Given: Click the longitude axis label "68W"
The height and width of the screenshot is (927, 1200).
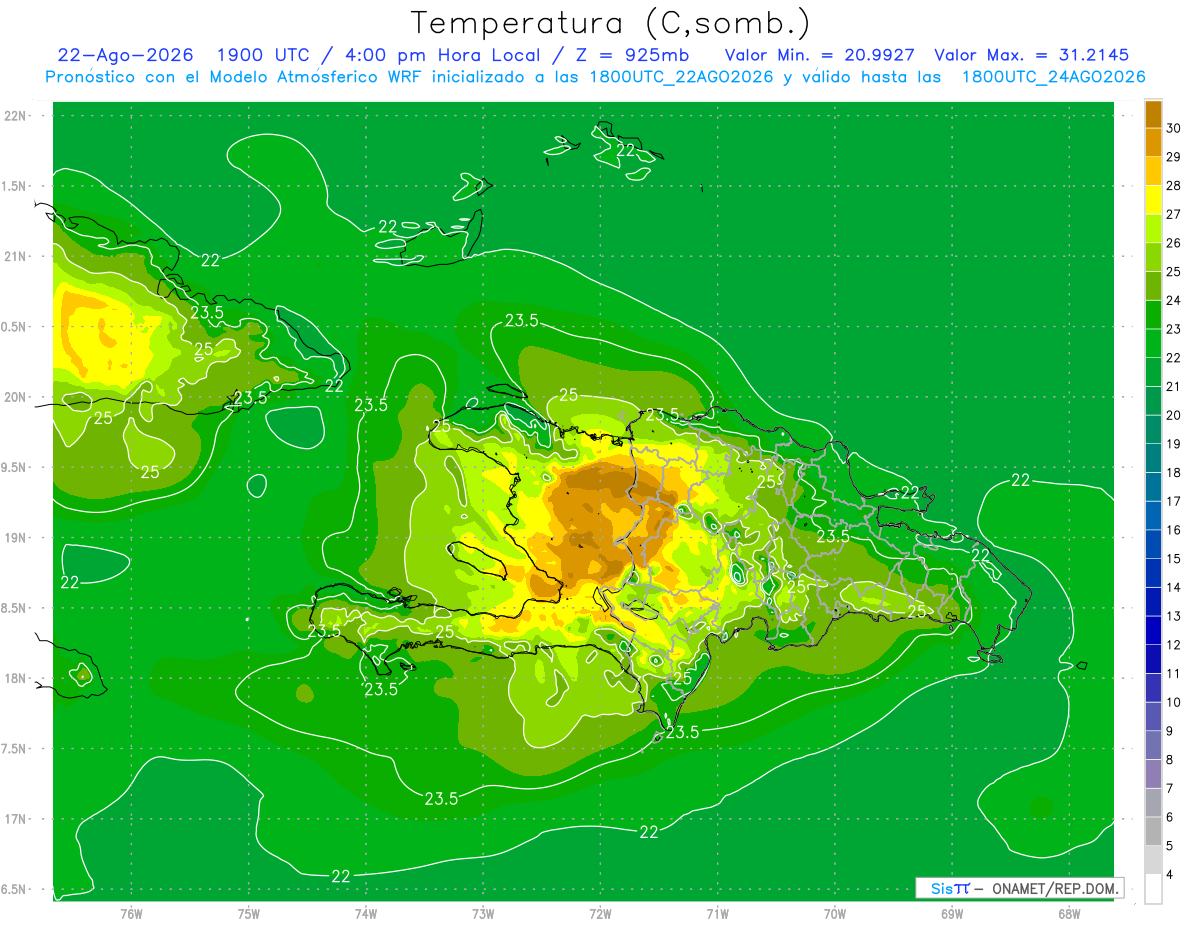Looking at the screenshot, I should 1068,913.
